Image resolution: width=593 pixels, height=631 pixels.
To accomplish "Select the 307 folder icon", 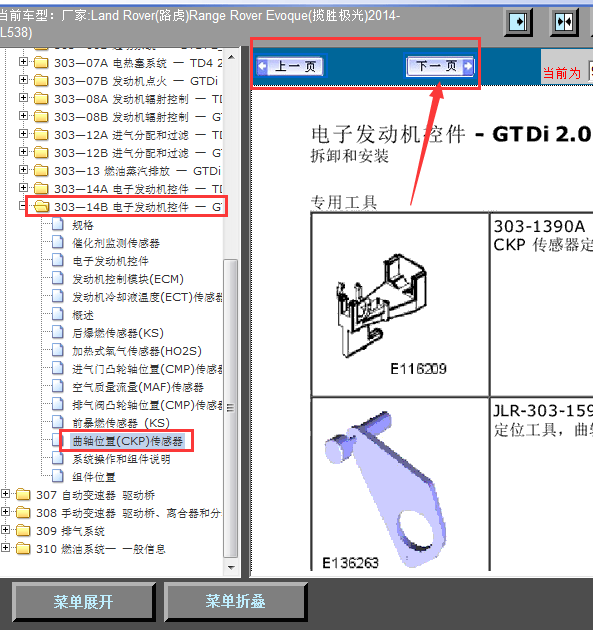I will click(x=23, y=495).
